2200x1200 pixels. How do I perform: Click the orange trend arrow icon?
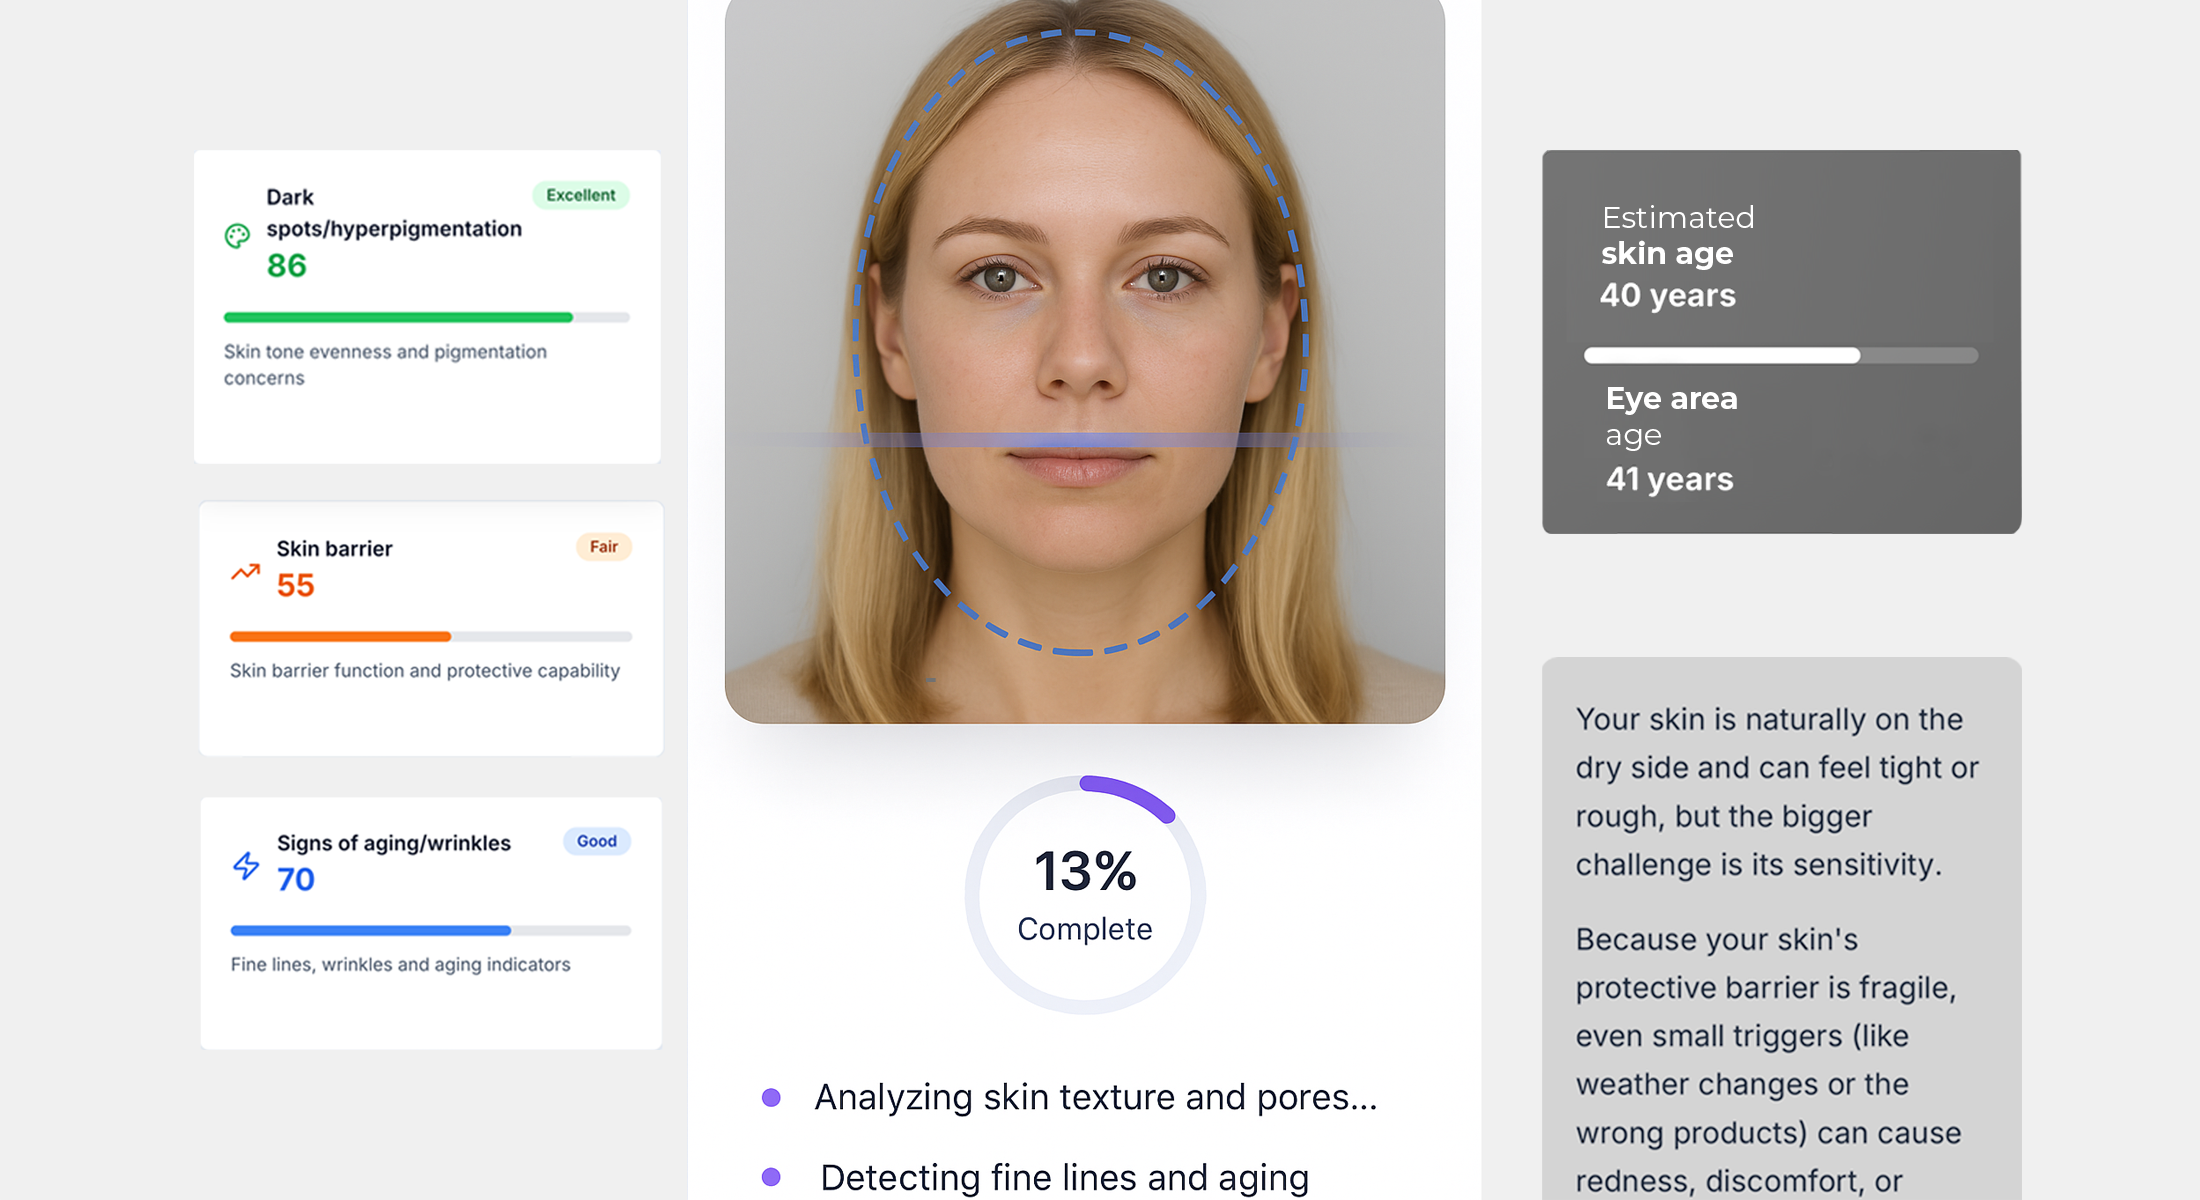[x=245, y=572]
